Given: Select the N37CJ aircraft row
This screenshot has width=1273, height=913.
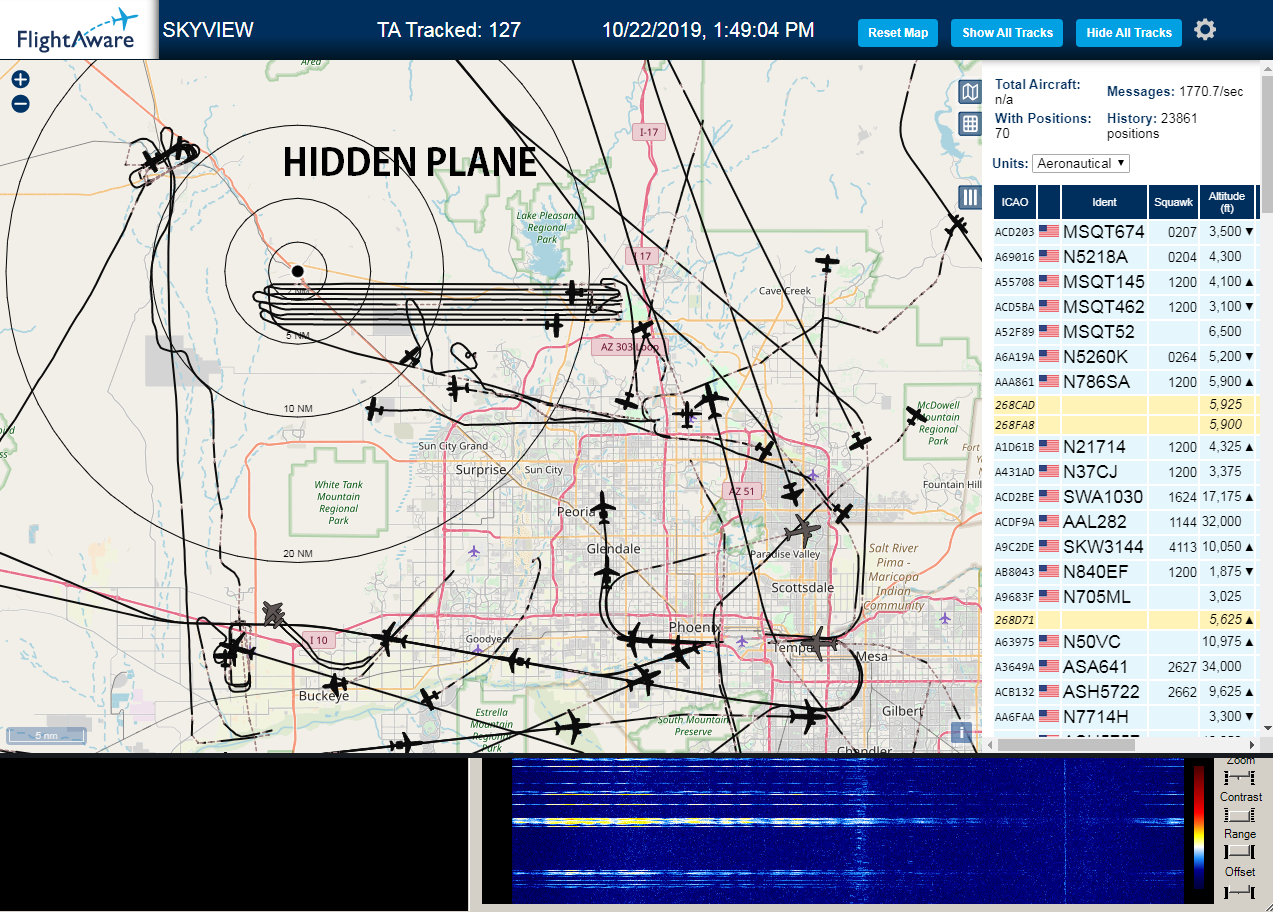Looking at the screenshot, I should click(x=1125, y=471).
